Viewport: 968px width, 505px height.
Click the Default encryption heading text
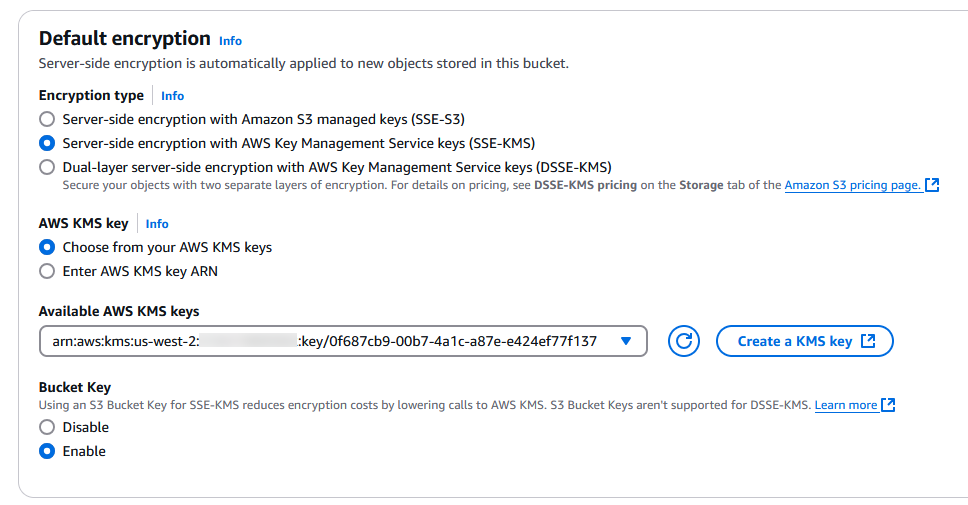[x=124, y=39]
